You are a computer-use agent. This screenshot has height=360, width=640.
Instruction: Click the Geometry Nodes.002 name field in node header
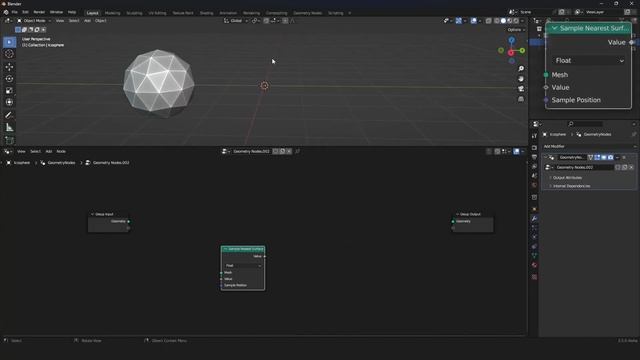[251, 151]
